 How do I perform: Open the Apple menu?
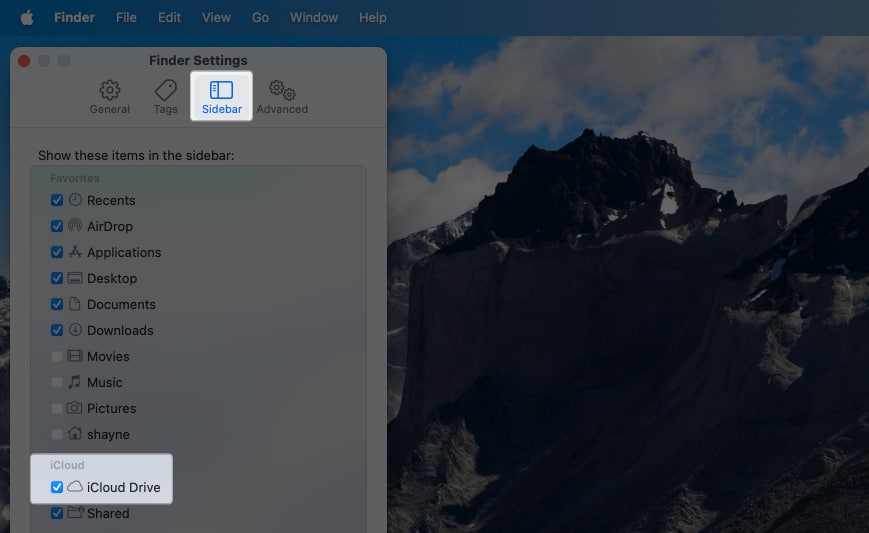click(27, 18)
